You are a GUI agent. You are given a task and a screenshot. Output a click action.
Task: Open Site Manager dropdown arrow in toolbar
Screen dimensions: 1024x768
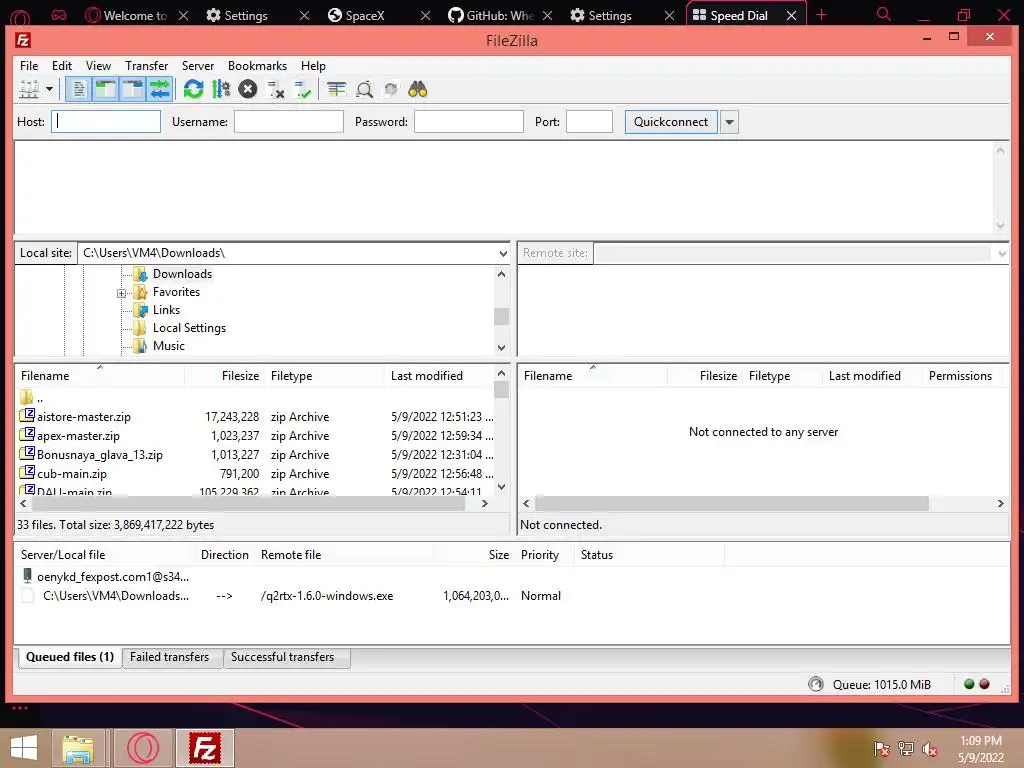49,89
